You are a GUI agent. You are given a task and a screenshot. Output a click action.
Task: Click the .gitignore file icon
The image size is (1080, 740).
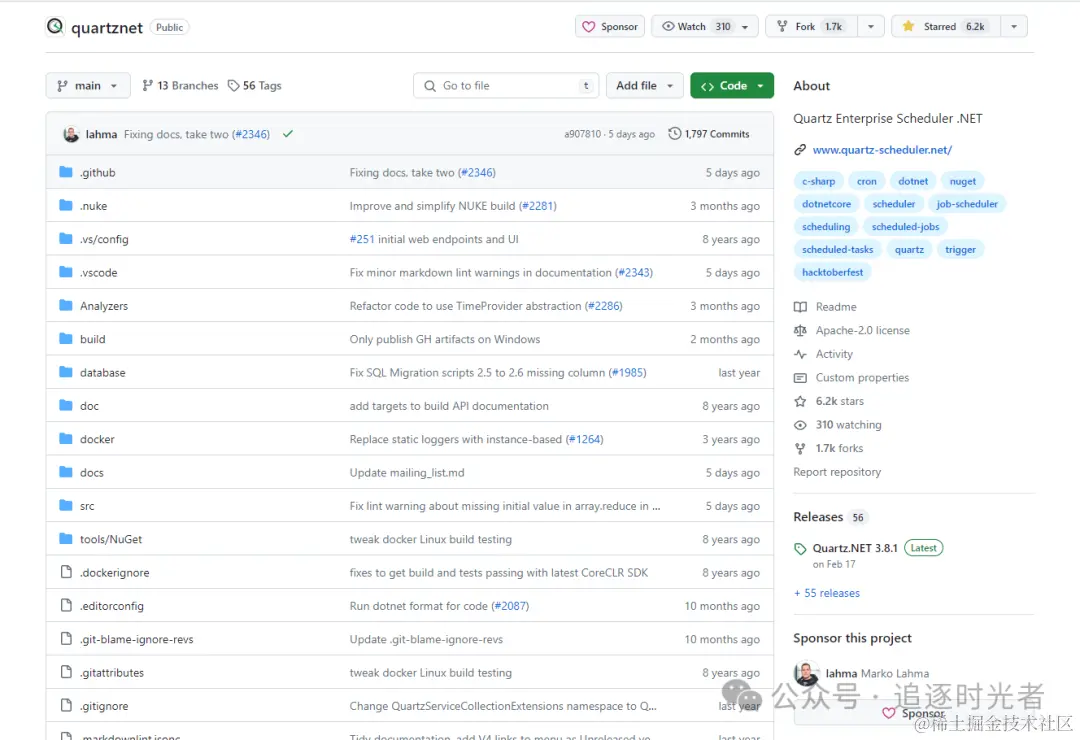(x=66, y=706)
